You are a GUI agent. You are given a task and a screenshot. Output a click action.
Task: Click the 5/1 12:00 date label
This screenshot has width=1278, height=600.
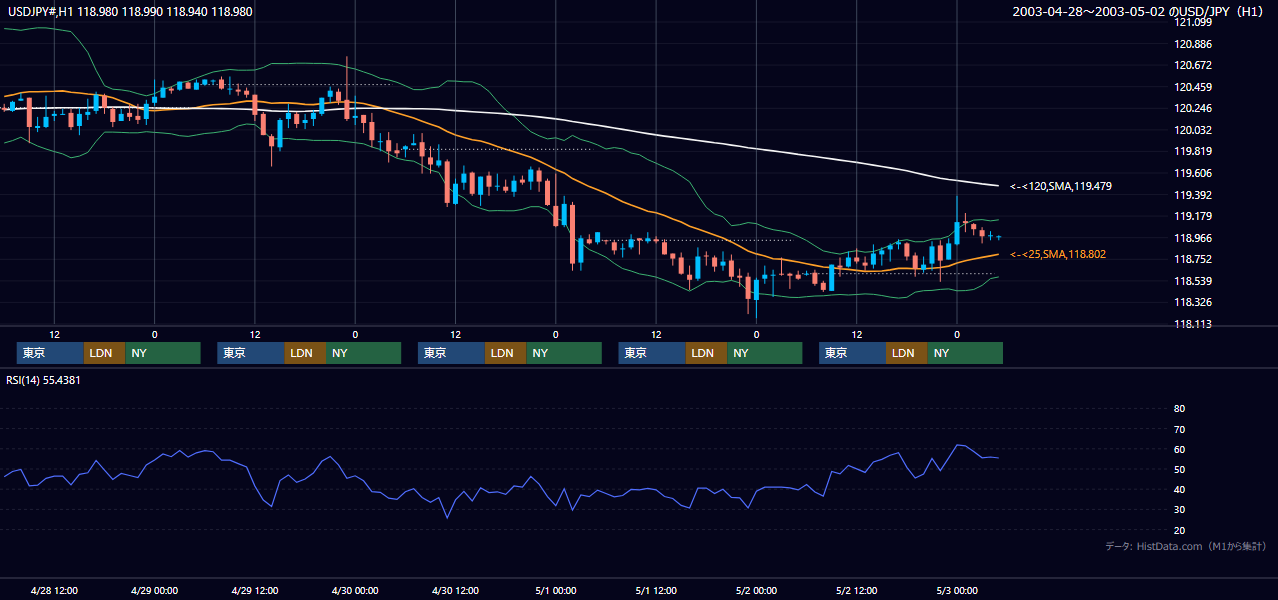[x=656, y=590]
